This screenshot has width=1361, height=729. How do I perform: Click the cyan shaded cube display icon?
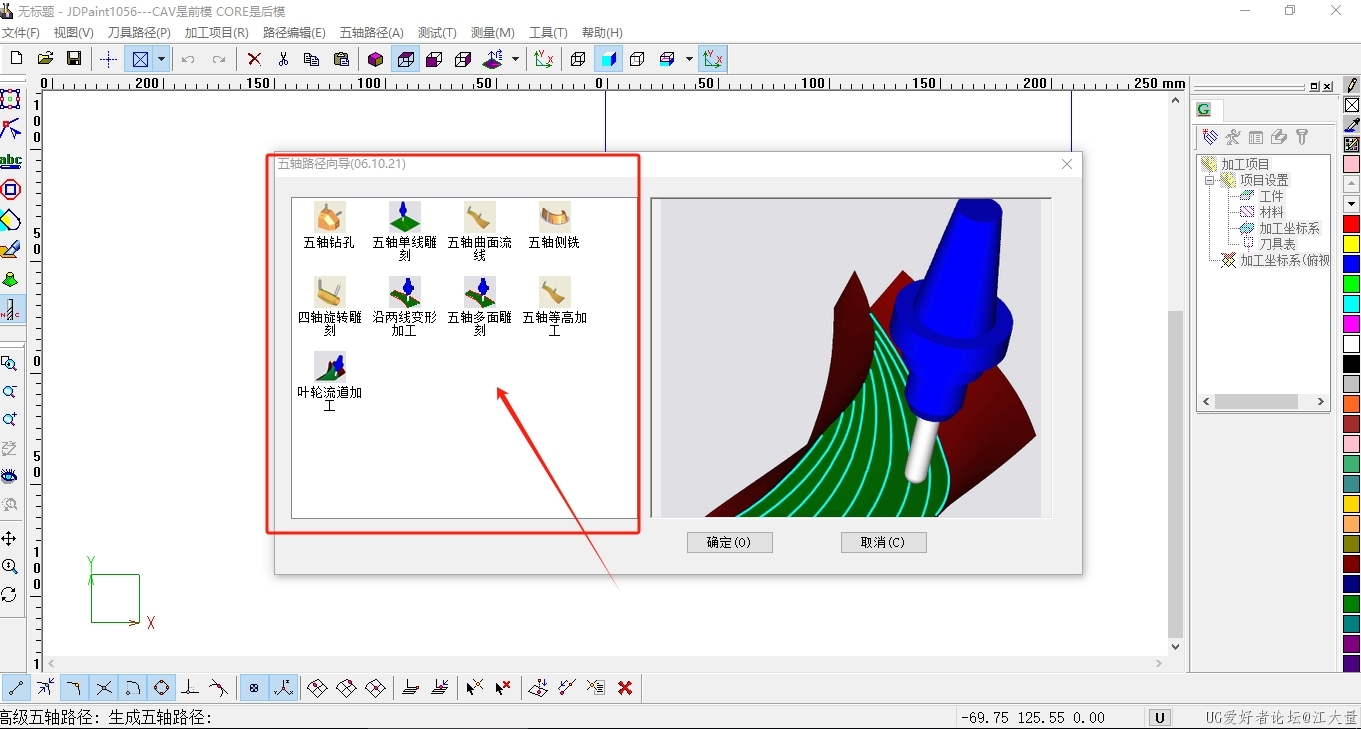click(608, 59)
